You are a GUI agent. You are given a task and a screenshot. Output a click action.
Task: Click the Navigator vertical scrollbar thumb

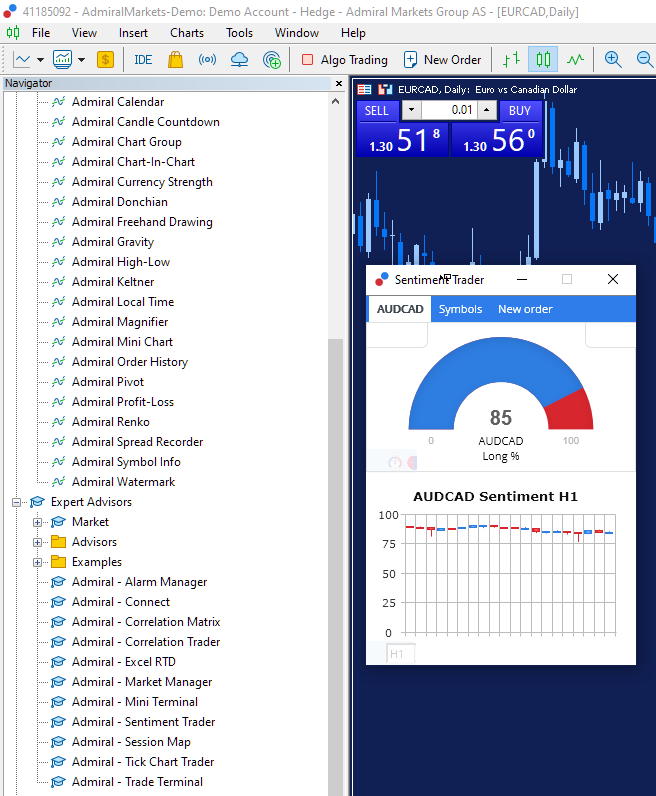[335, 567]
